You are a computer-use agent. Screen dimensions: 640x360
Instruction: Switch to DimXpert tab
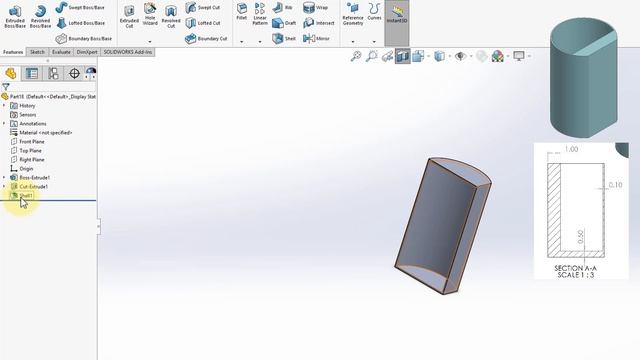click(x=87, y=52)
